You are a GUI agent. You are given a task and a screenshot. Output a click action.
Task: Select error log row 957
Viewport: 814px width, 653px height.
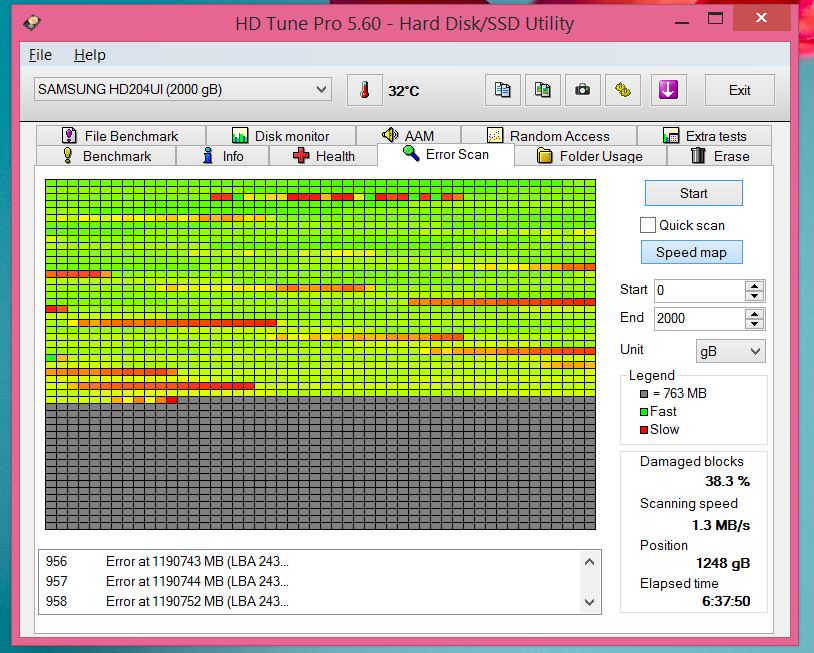[x=310, y=581]
